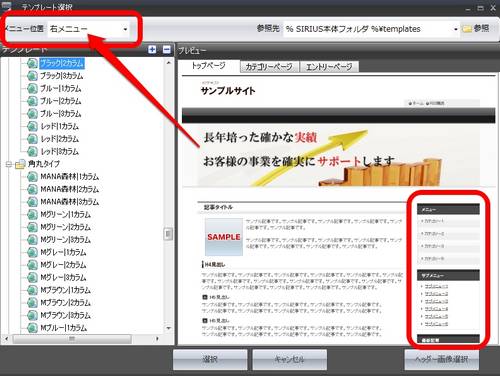Click the サブメニュー sidebar header in preview
The width and height of the screenshot is (500, 376).
coord(448,276)
